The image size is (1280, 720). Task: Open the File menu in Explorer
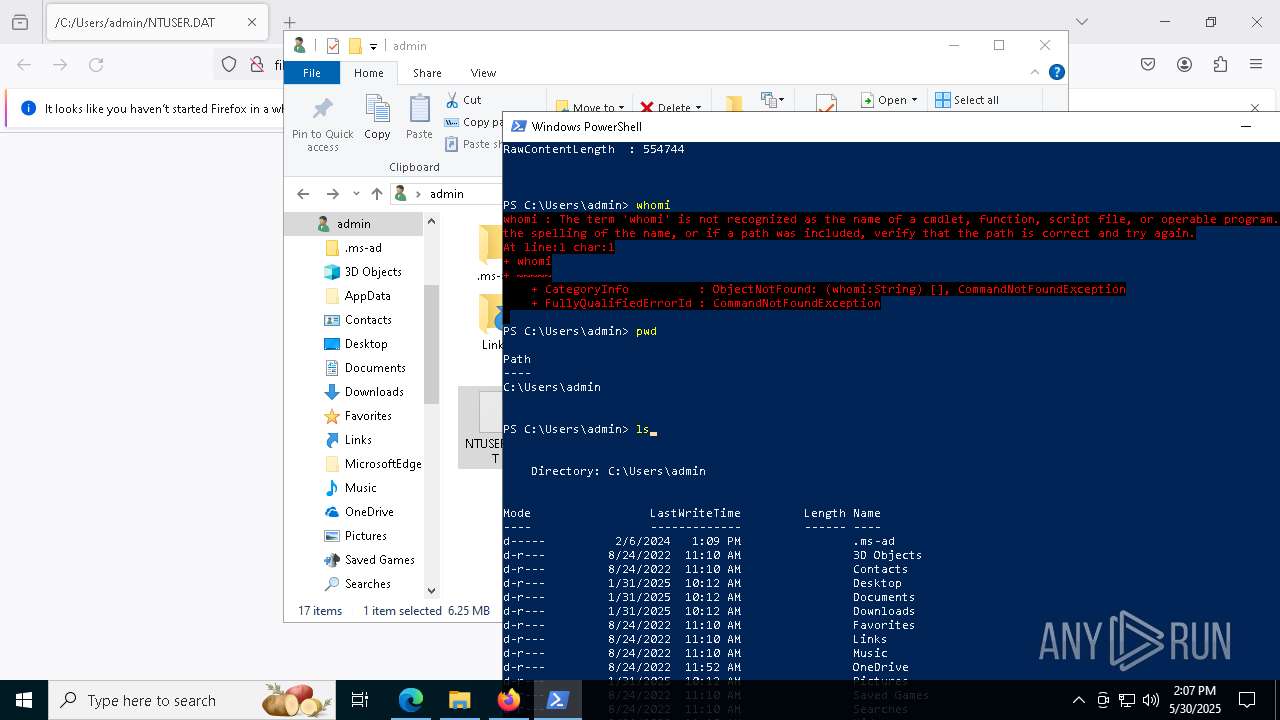click(312, 73)
